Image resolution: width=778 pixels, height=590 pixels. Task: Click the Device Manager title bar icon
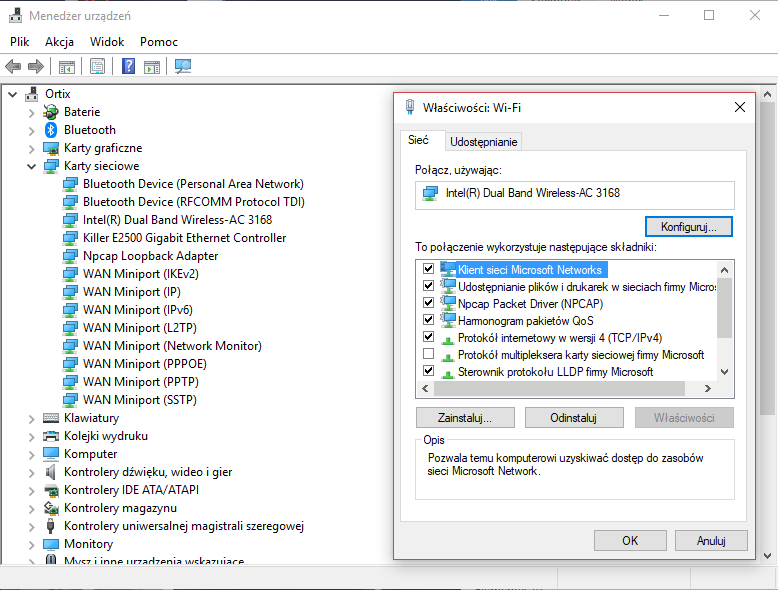[x=15, y=16]
